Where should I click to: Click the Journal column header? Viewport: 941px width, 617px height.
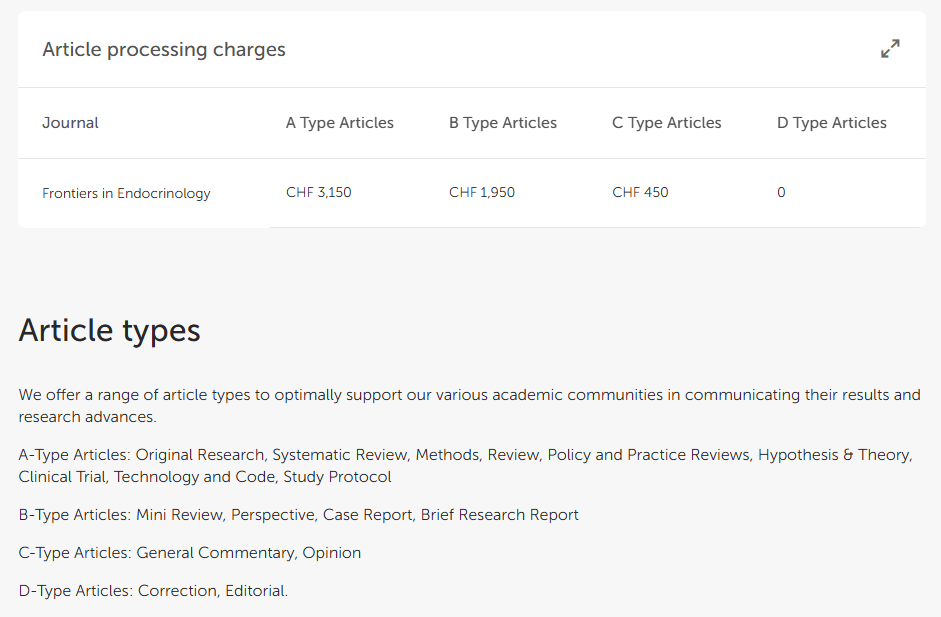(70, 123)
